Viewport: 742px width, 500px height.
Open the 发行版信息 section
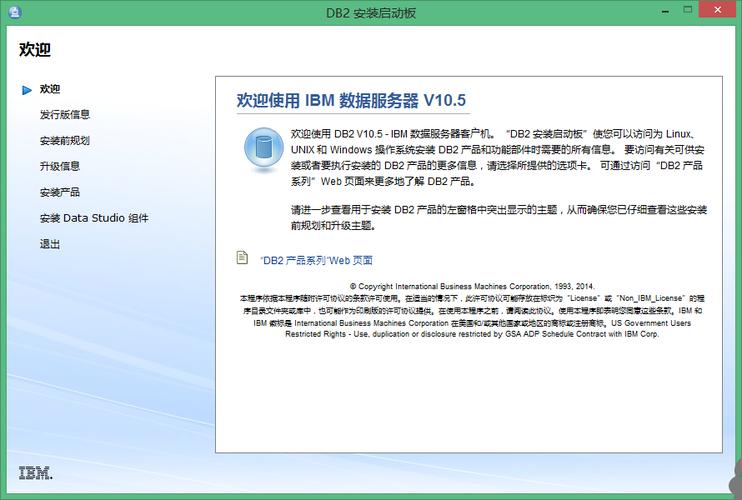tap(65, 114)
